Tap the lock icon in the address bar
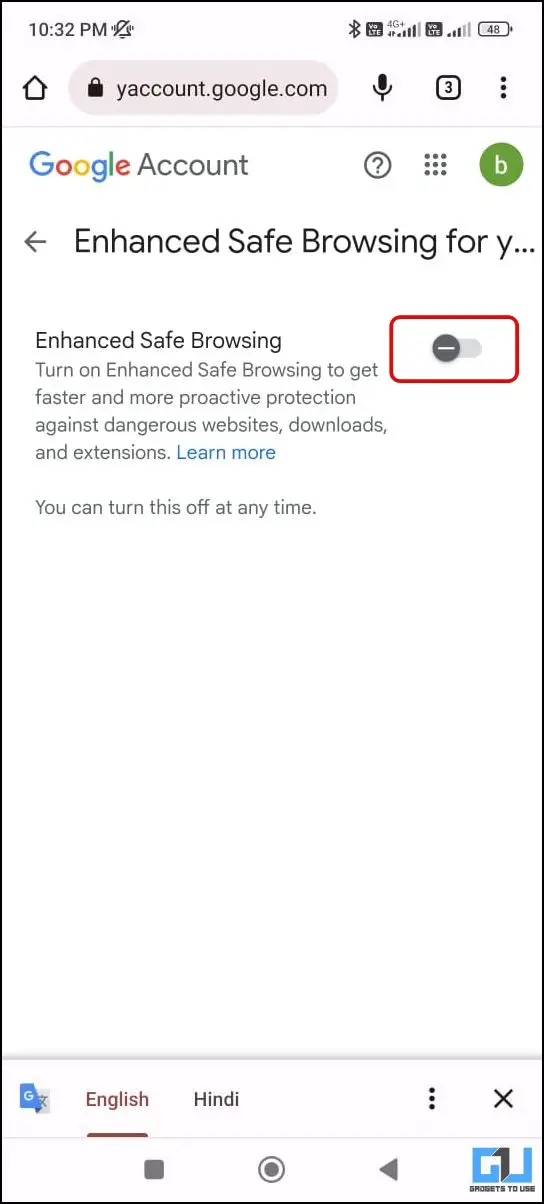This screenshot has width=544, height=1204. coord(96,89)
